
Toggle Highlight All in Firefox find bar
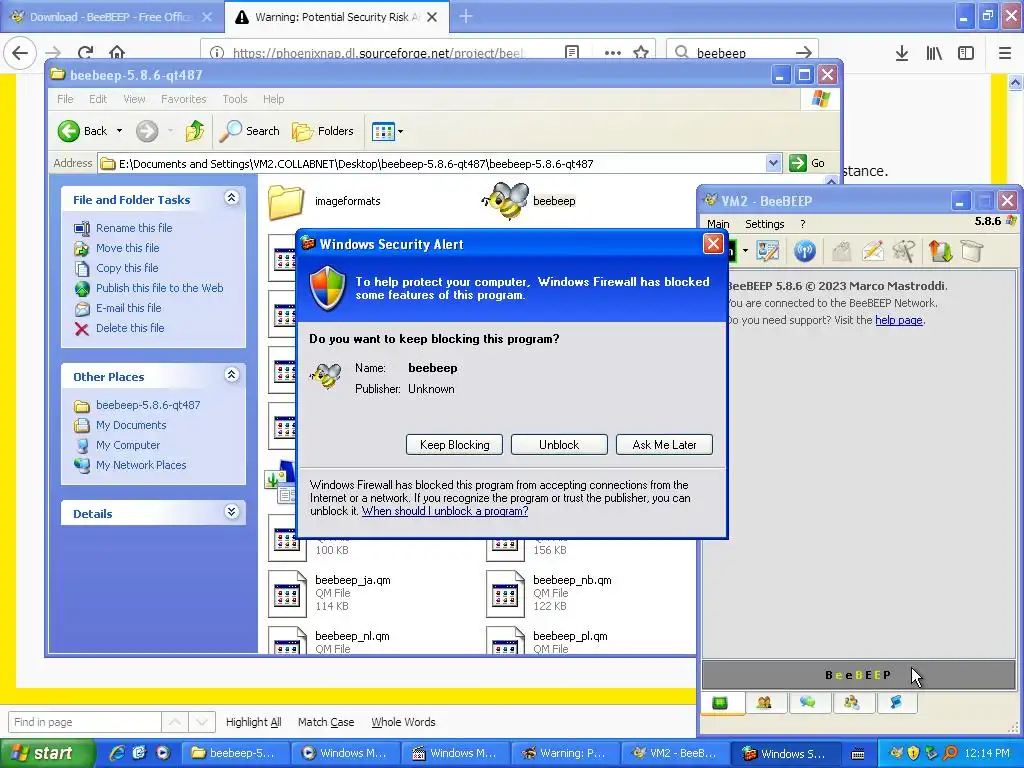(x=253, y=722)
